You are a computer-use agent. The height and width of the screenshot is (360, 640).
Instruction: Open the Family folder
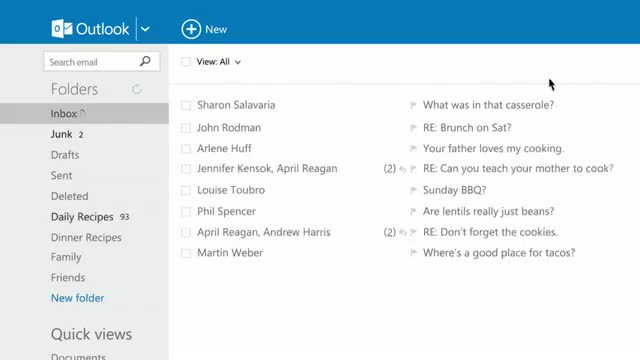pos(66,257)
